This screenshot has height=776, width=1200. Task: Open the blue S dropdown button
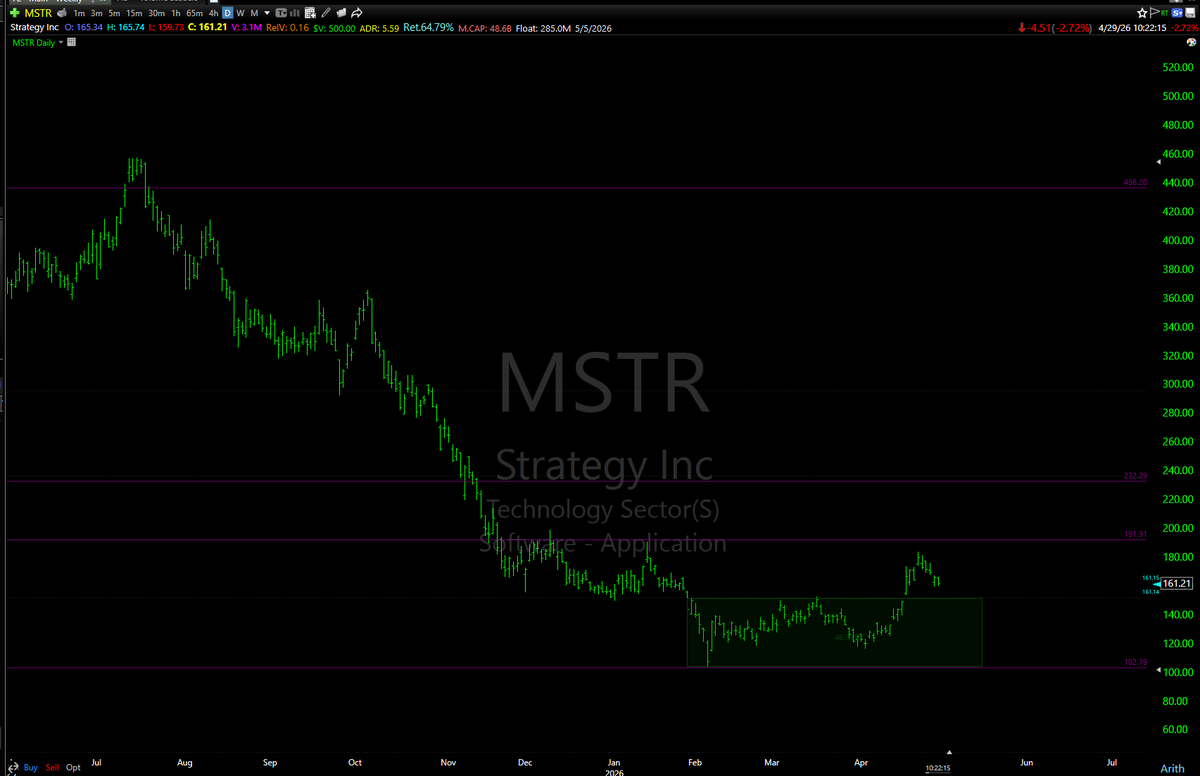(1177, 13)
